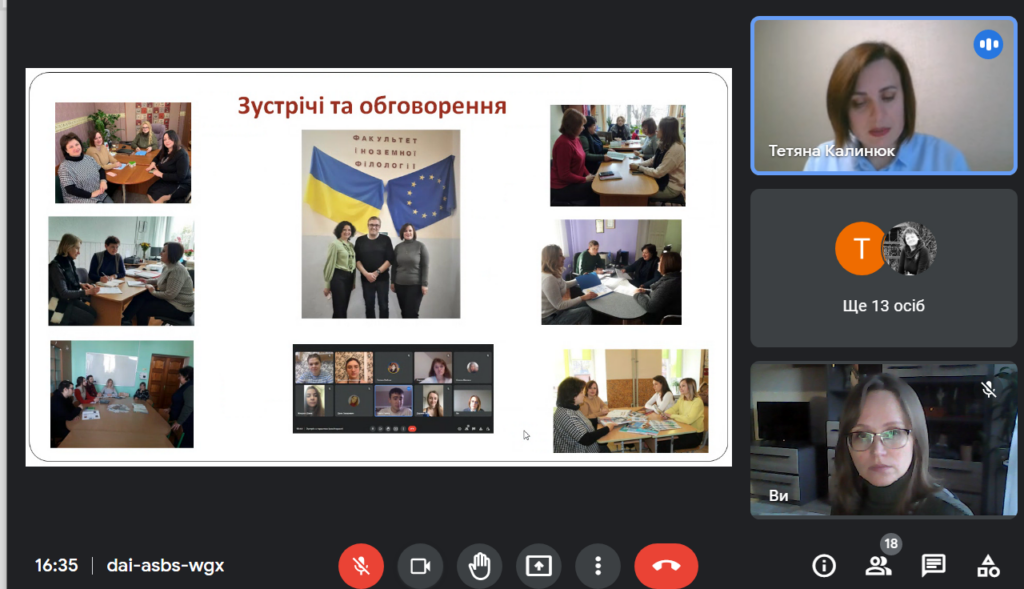Open the activities shapes icon
This screenshot has width=1024, height=589.
point(988,566)
